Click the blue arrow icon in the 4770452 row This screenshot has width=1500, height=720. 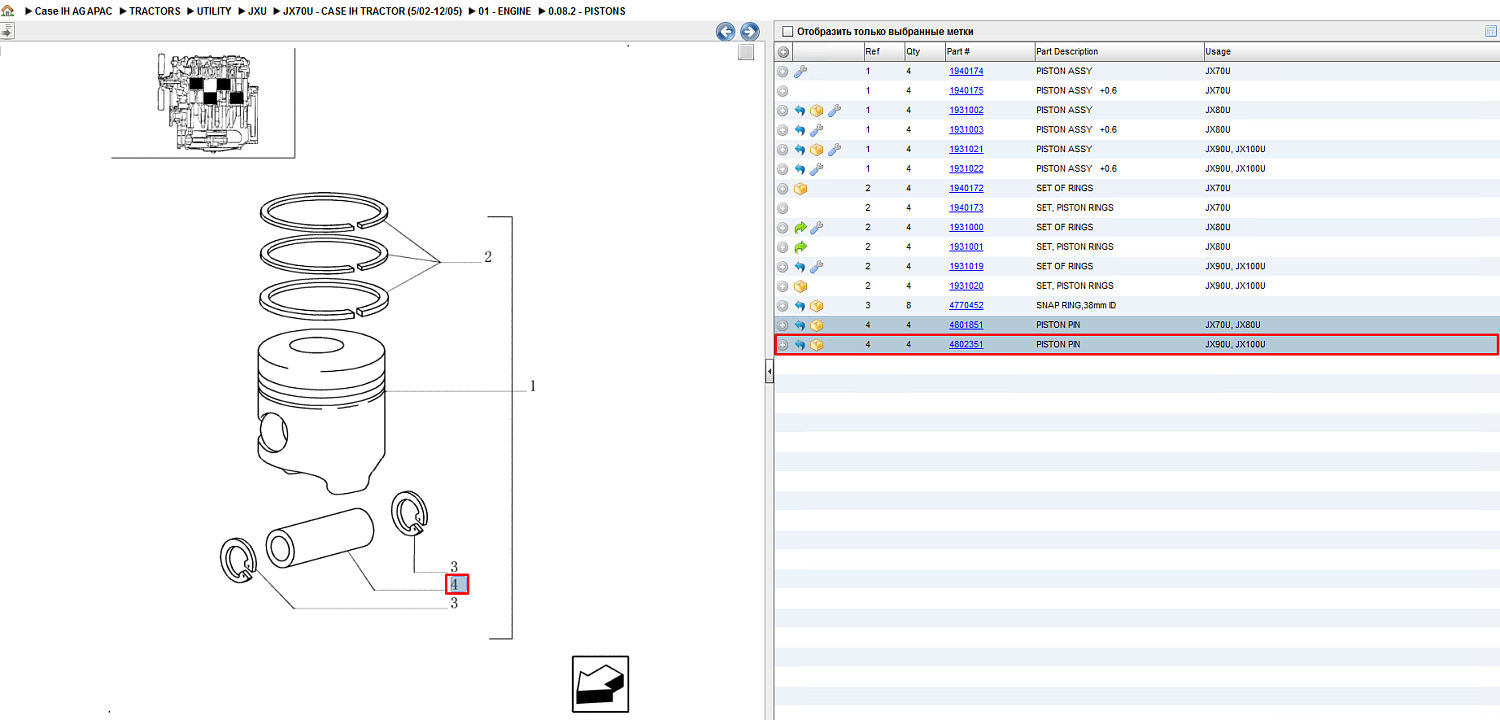pos(800,306)
